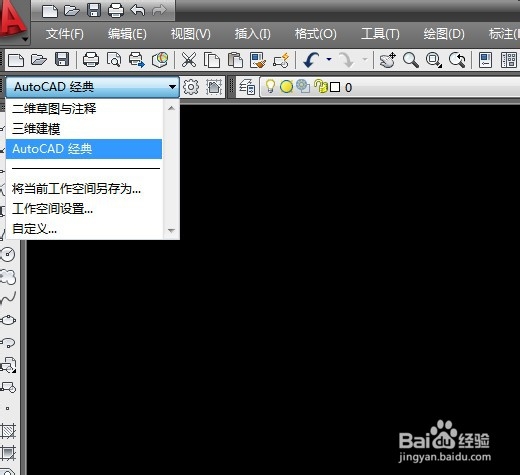Toggle layer 0 freeze sun icon
Screen dimensions: 520x475
[x=286, y=87]
